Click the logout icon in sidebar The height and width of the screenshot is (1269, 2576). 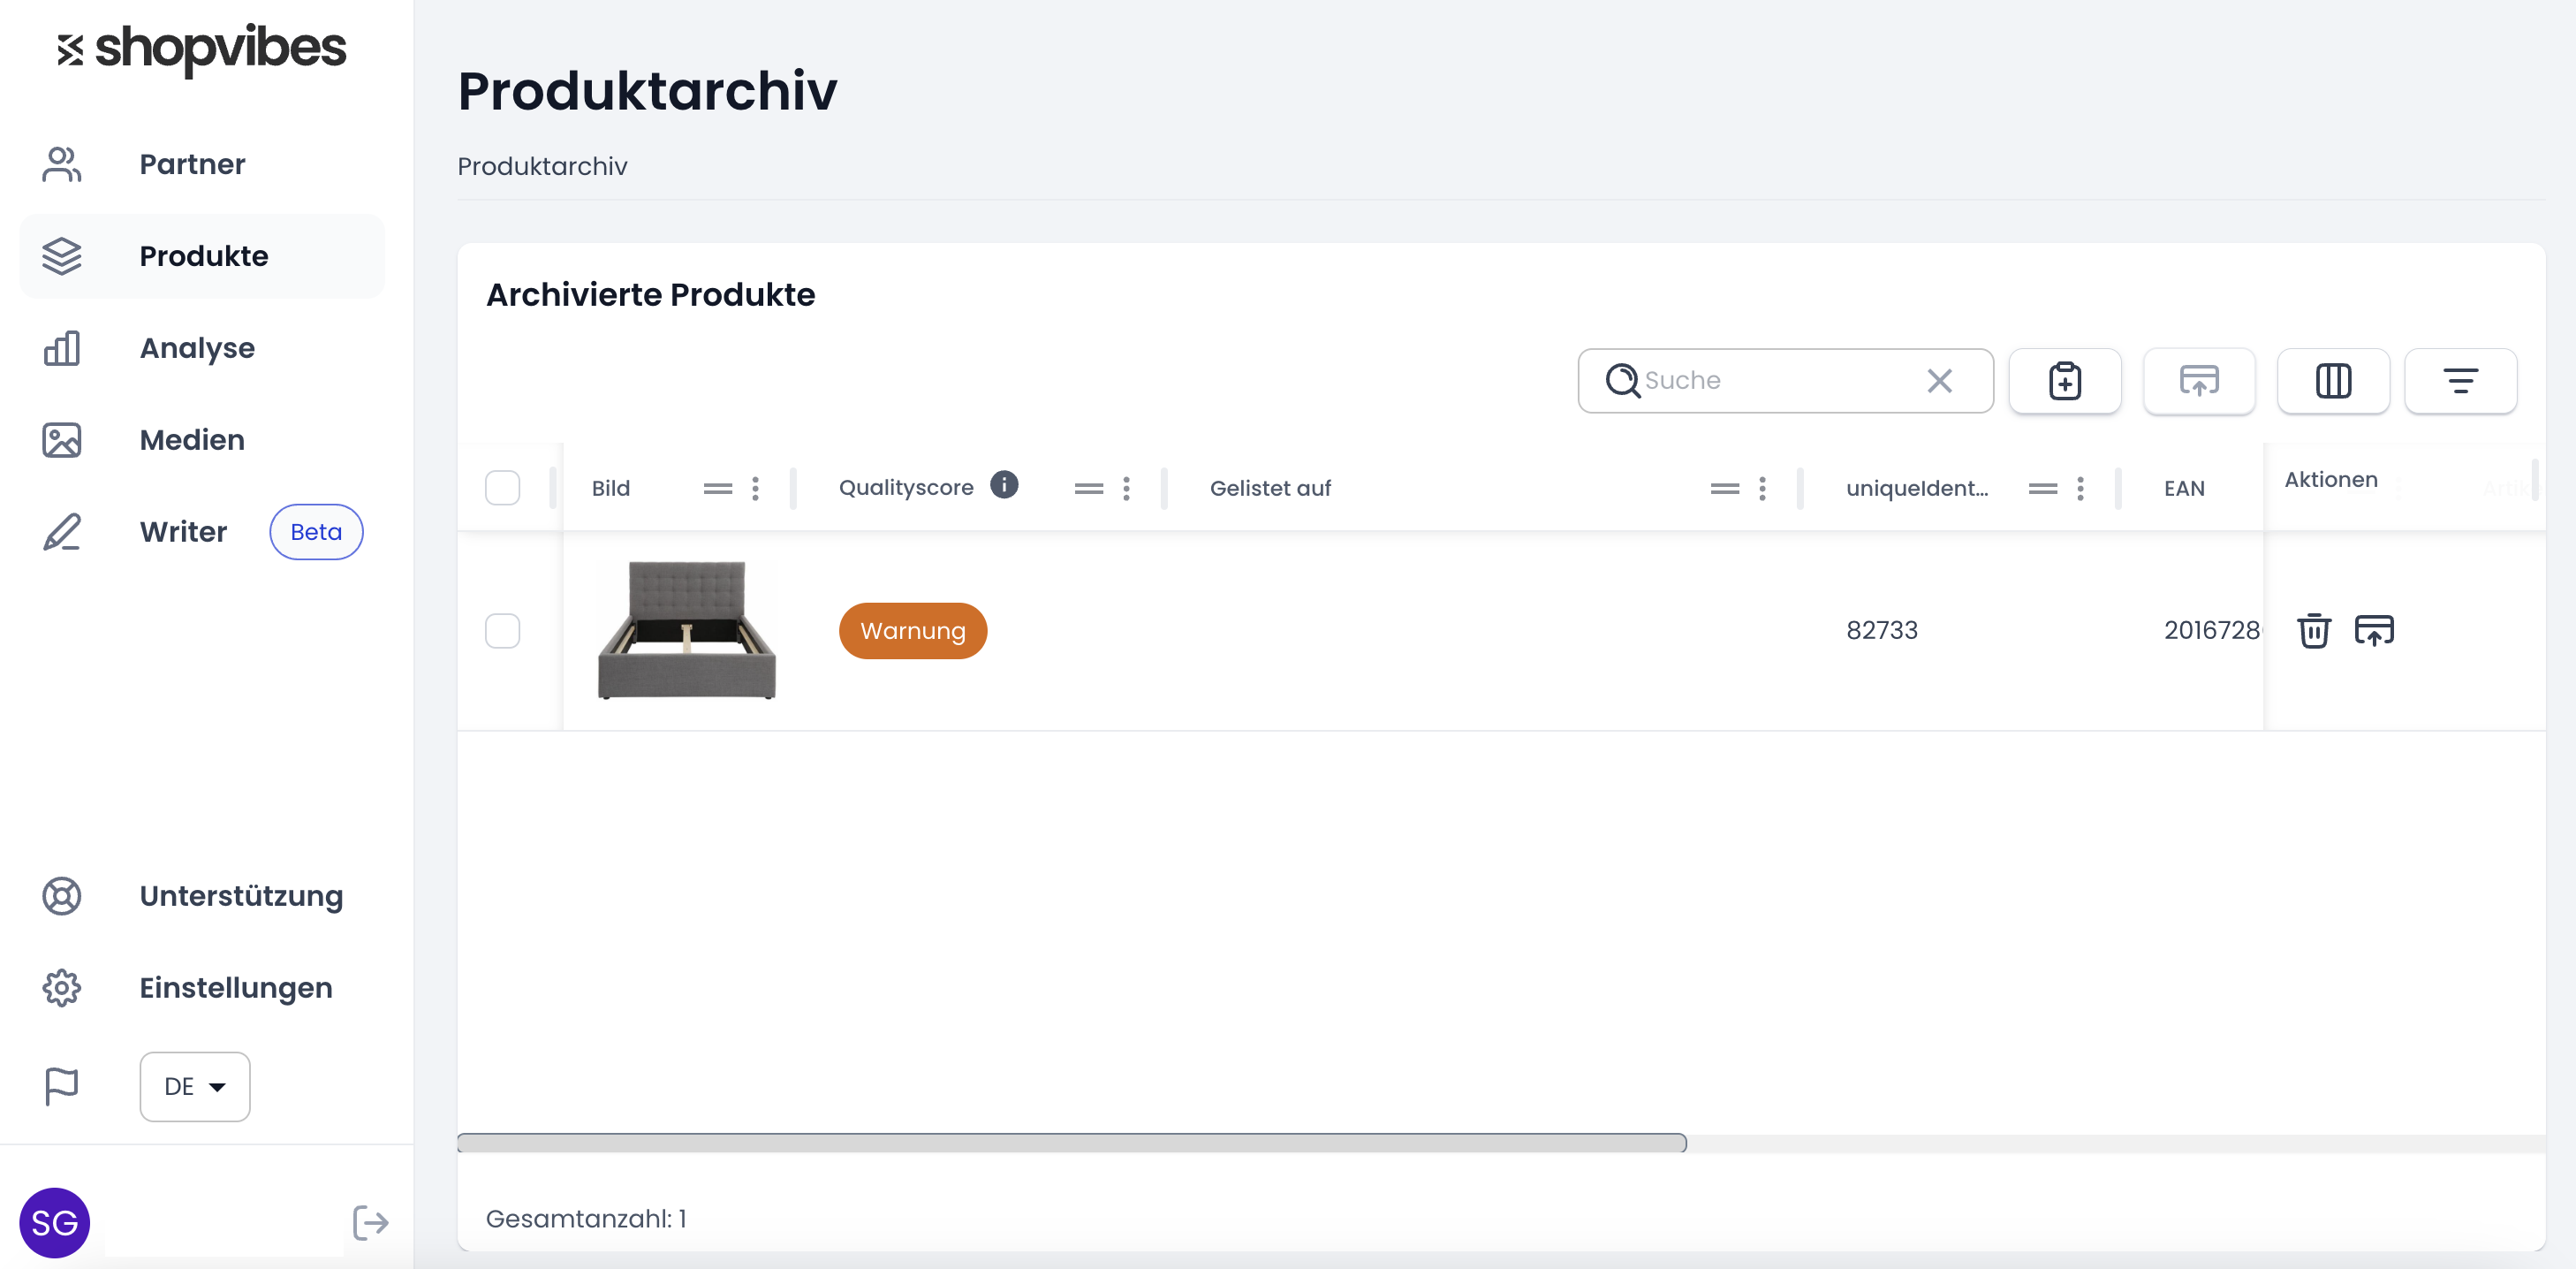370,1222
